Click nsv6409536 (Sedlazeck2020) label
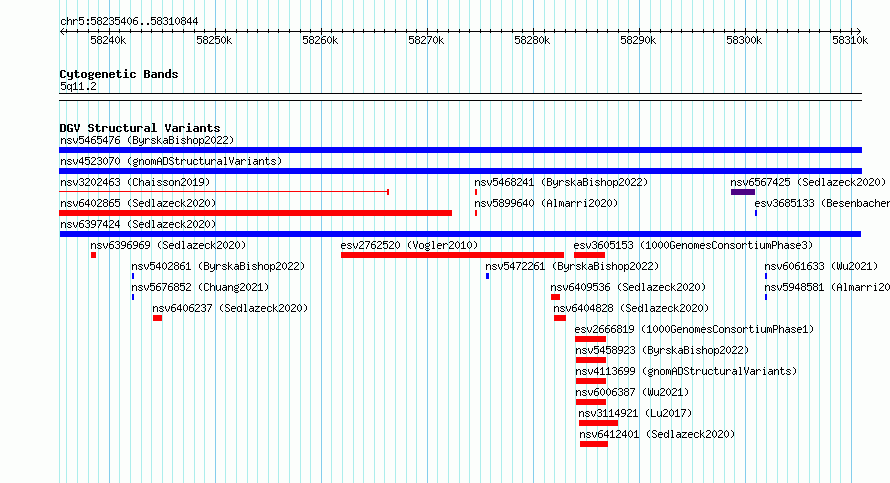Screen dimensions: 890x483 point(628,287)
